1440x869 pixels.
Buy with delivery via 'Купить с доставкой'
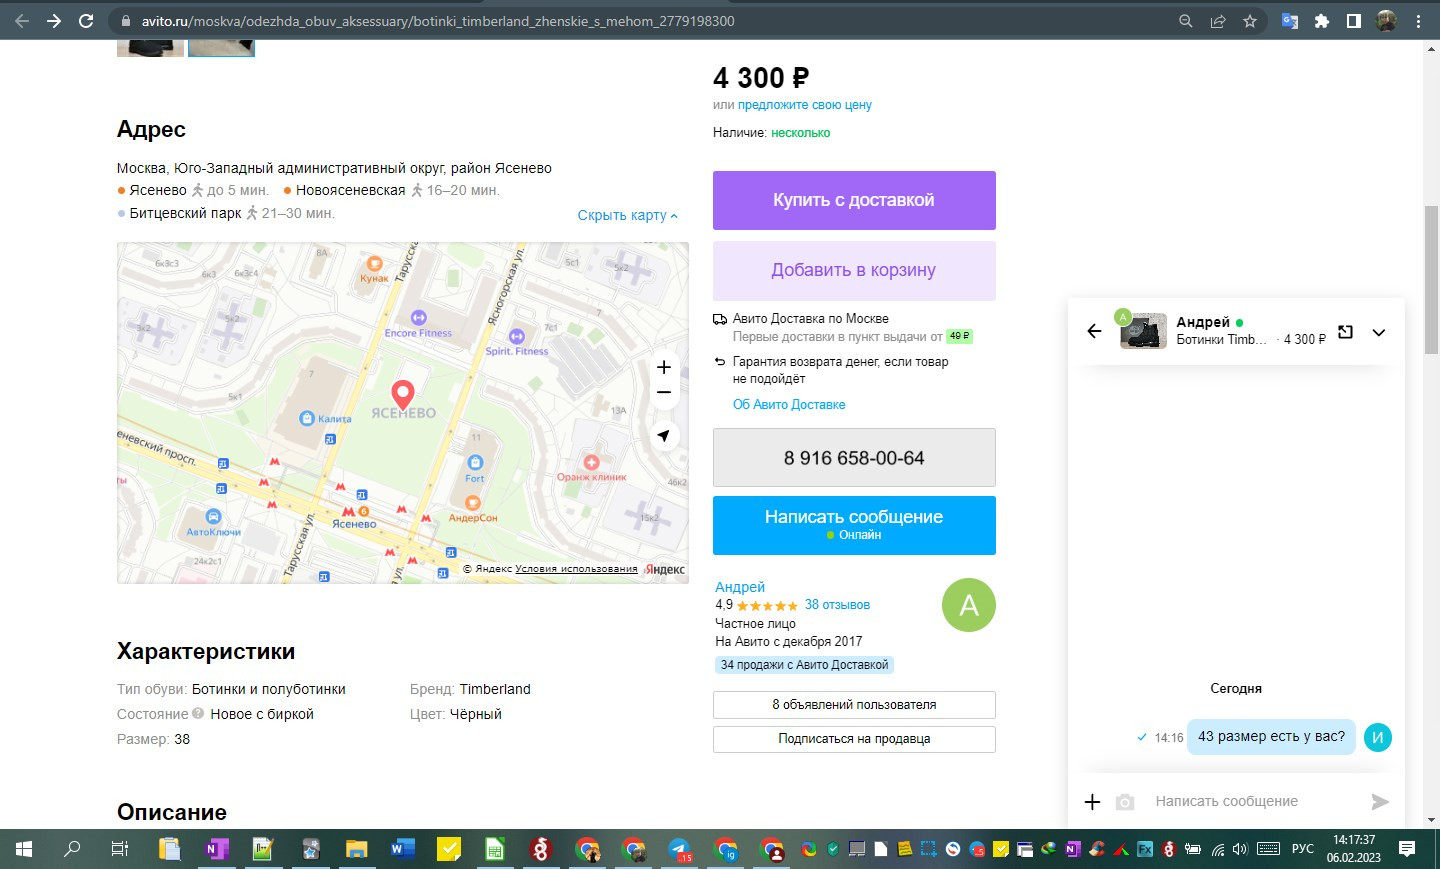pos(854,200)
